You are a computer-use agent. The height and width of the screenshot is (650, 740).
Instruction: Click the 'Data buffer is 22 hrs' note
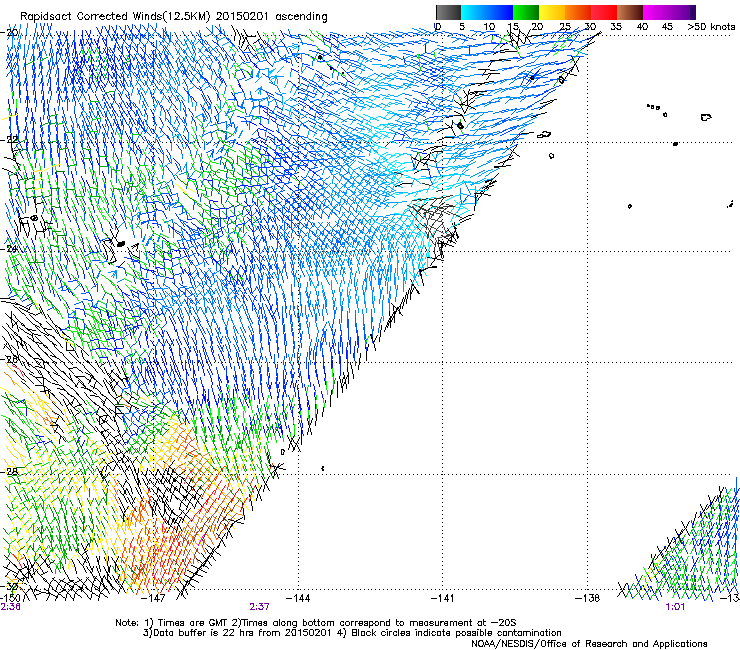point(236,633)
